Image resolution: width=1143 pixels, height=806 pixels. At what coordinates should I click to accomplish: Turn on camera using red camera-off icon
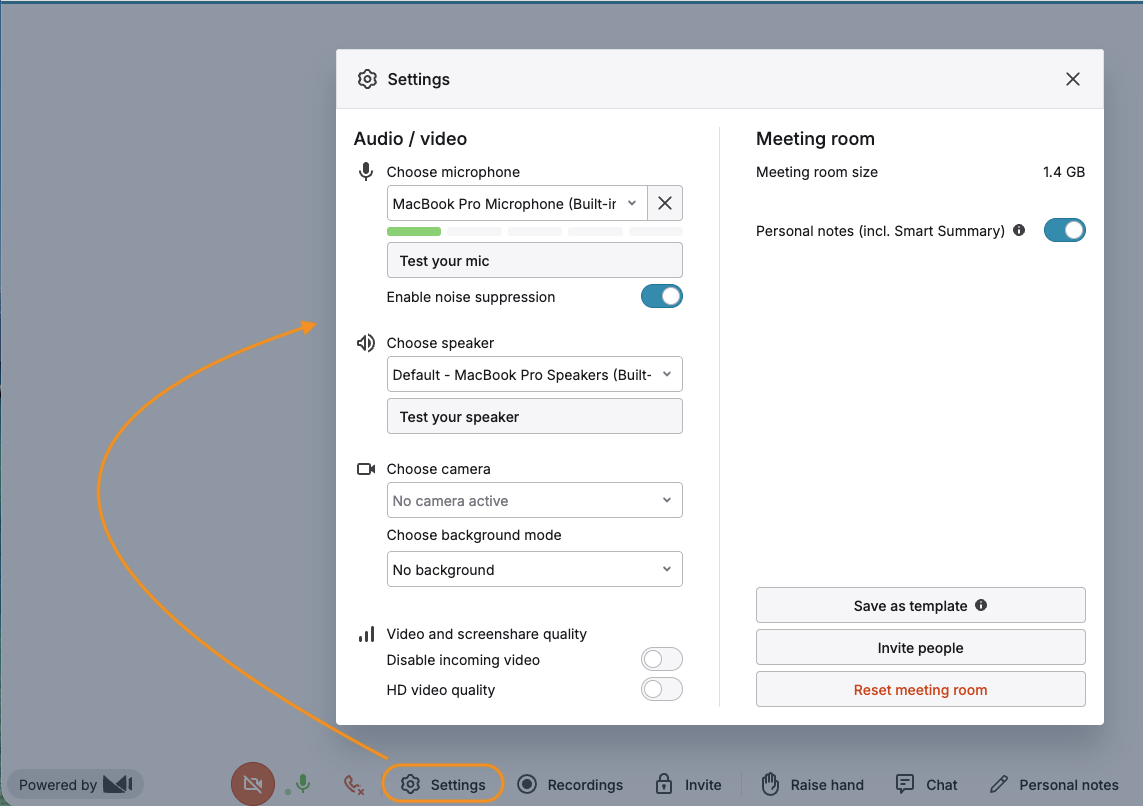[x=252, y=784]
